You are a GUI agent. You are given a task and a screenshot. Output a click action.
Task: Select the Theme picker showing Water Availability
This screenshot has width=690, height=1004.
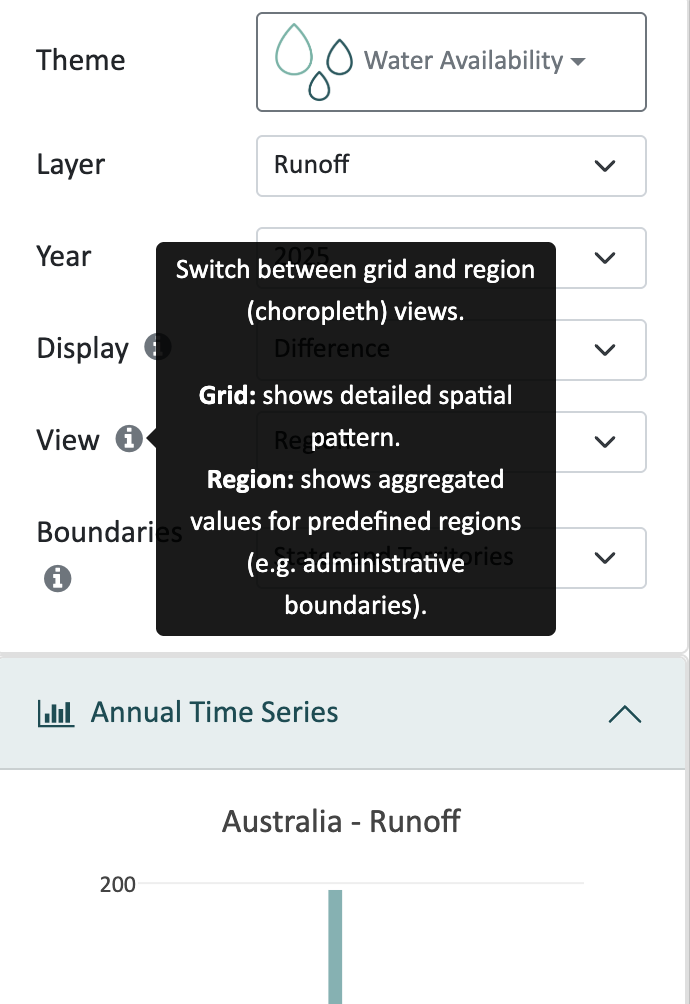point(451,61)
